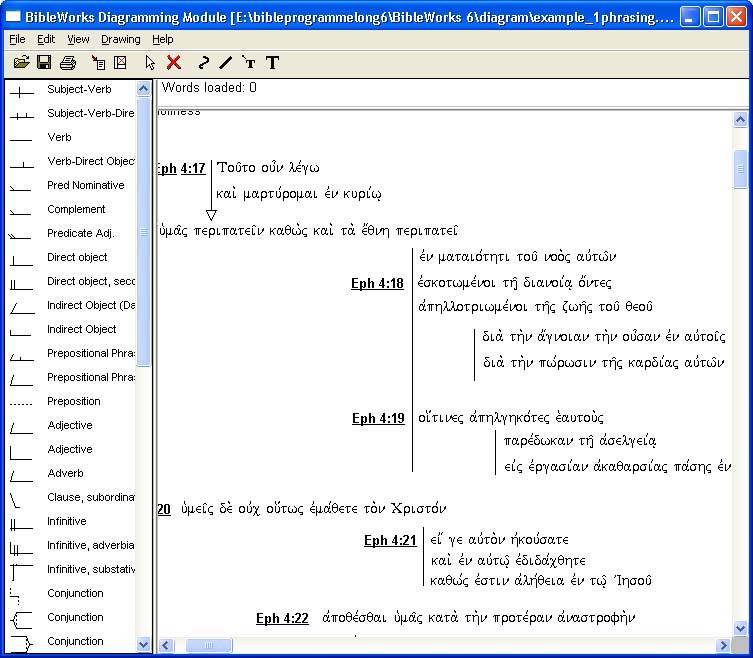Viewport: 753px width, 658px height.
Task: Open the View menu
Action: coord(78,39)
